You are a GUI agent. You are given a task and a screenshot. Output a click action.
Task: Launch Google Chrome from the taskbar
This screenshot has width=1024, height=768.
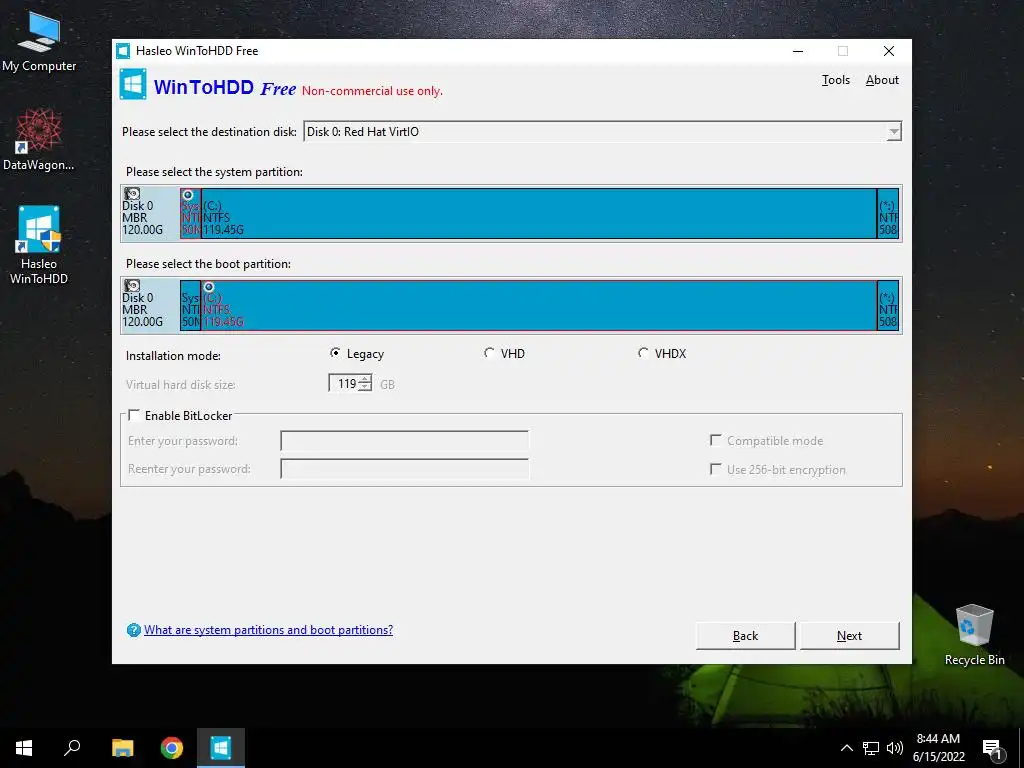click(x=172, y=748)
